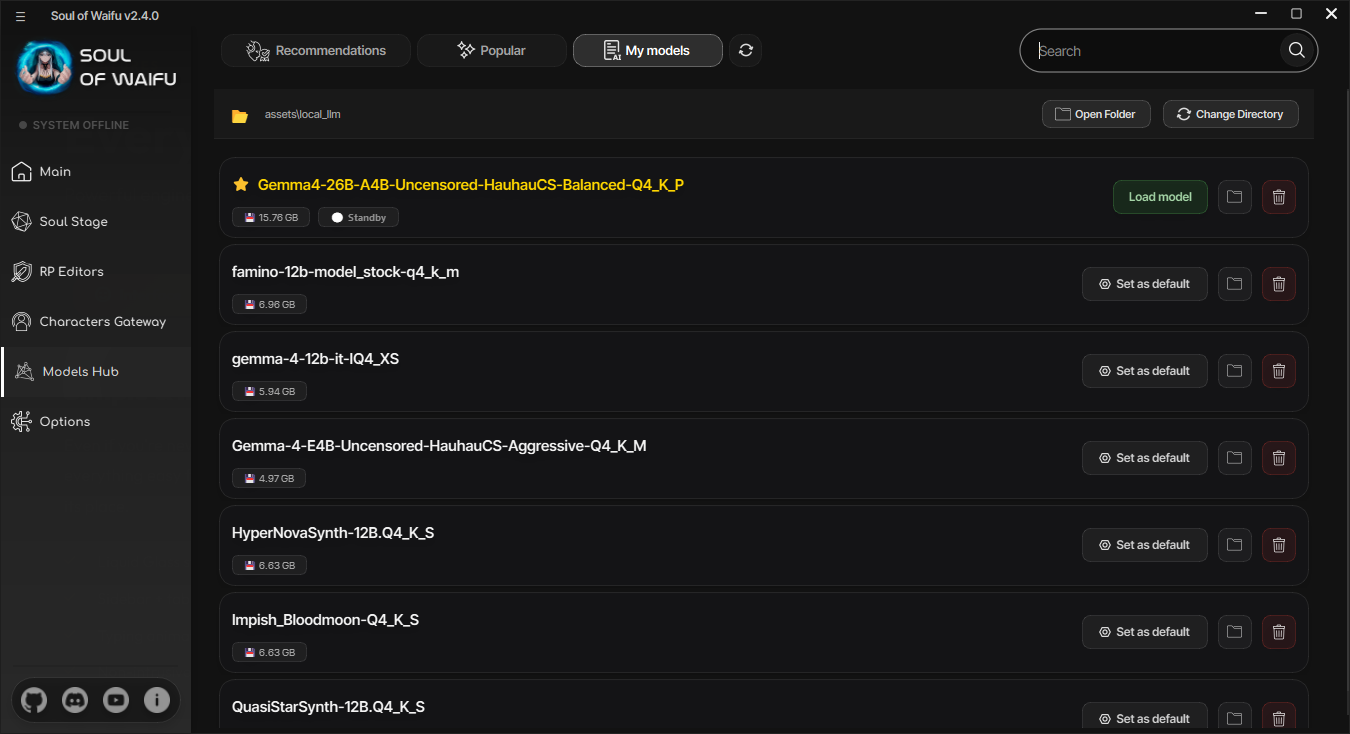Viewport: 1350px width, 734px height.
Task: Open folder icon for gemma-4-12b-it-IQ4_XS
Action: pos(1234,371)
